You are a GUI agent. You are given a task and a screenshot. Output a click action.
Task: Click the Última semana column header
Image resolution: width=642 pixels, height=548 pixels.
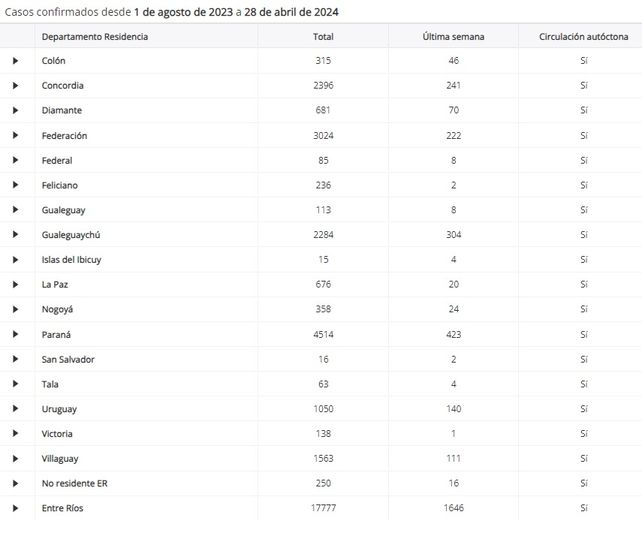[x=453, y=37]
